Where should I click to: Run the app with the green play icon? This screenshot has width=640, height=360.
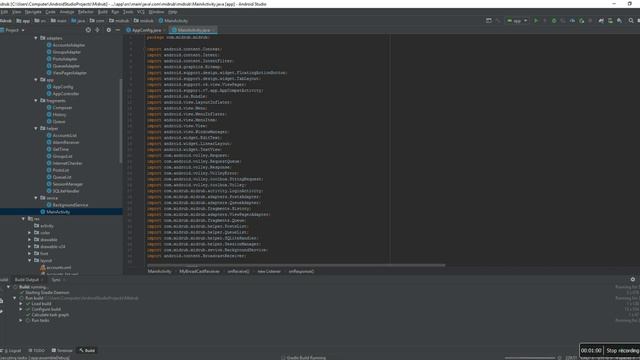536,20
